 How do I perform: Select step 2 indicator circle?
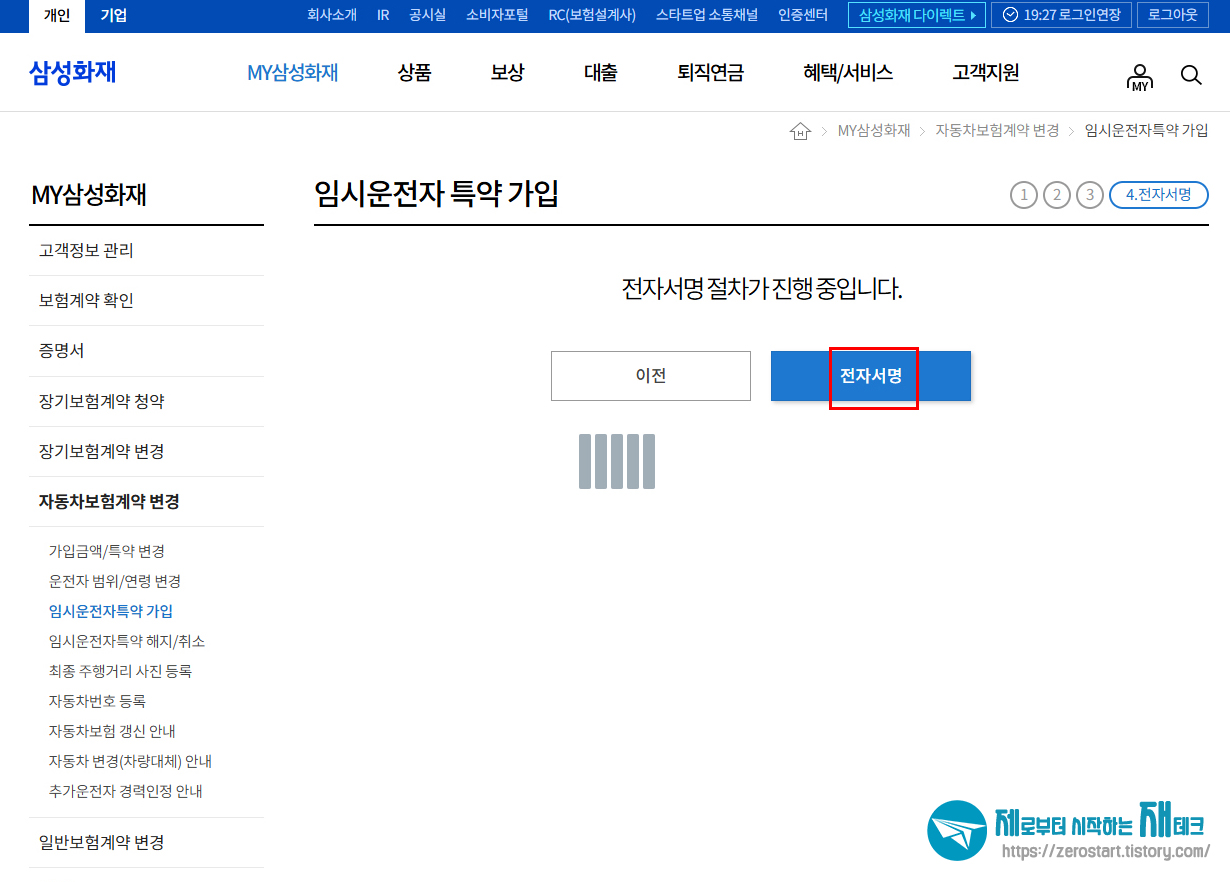click(1057, 195)
